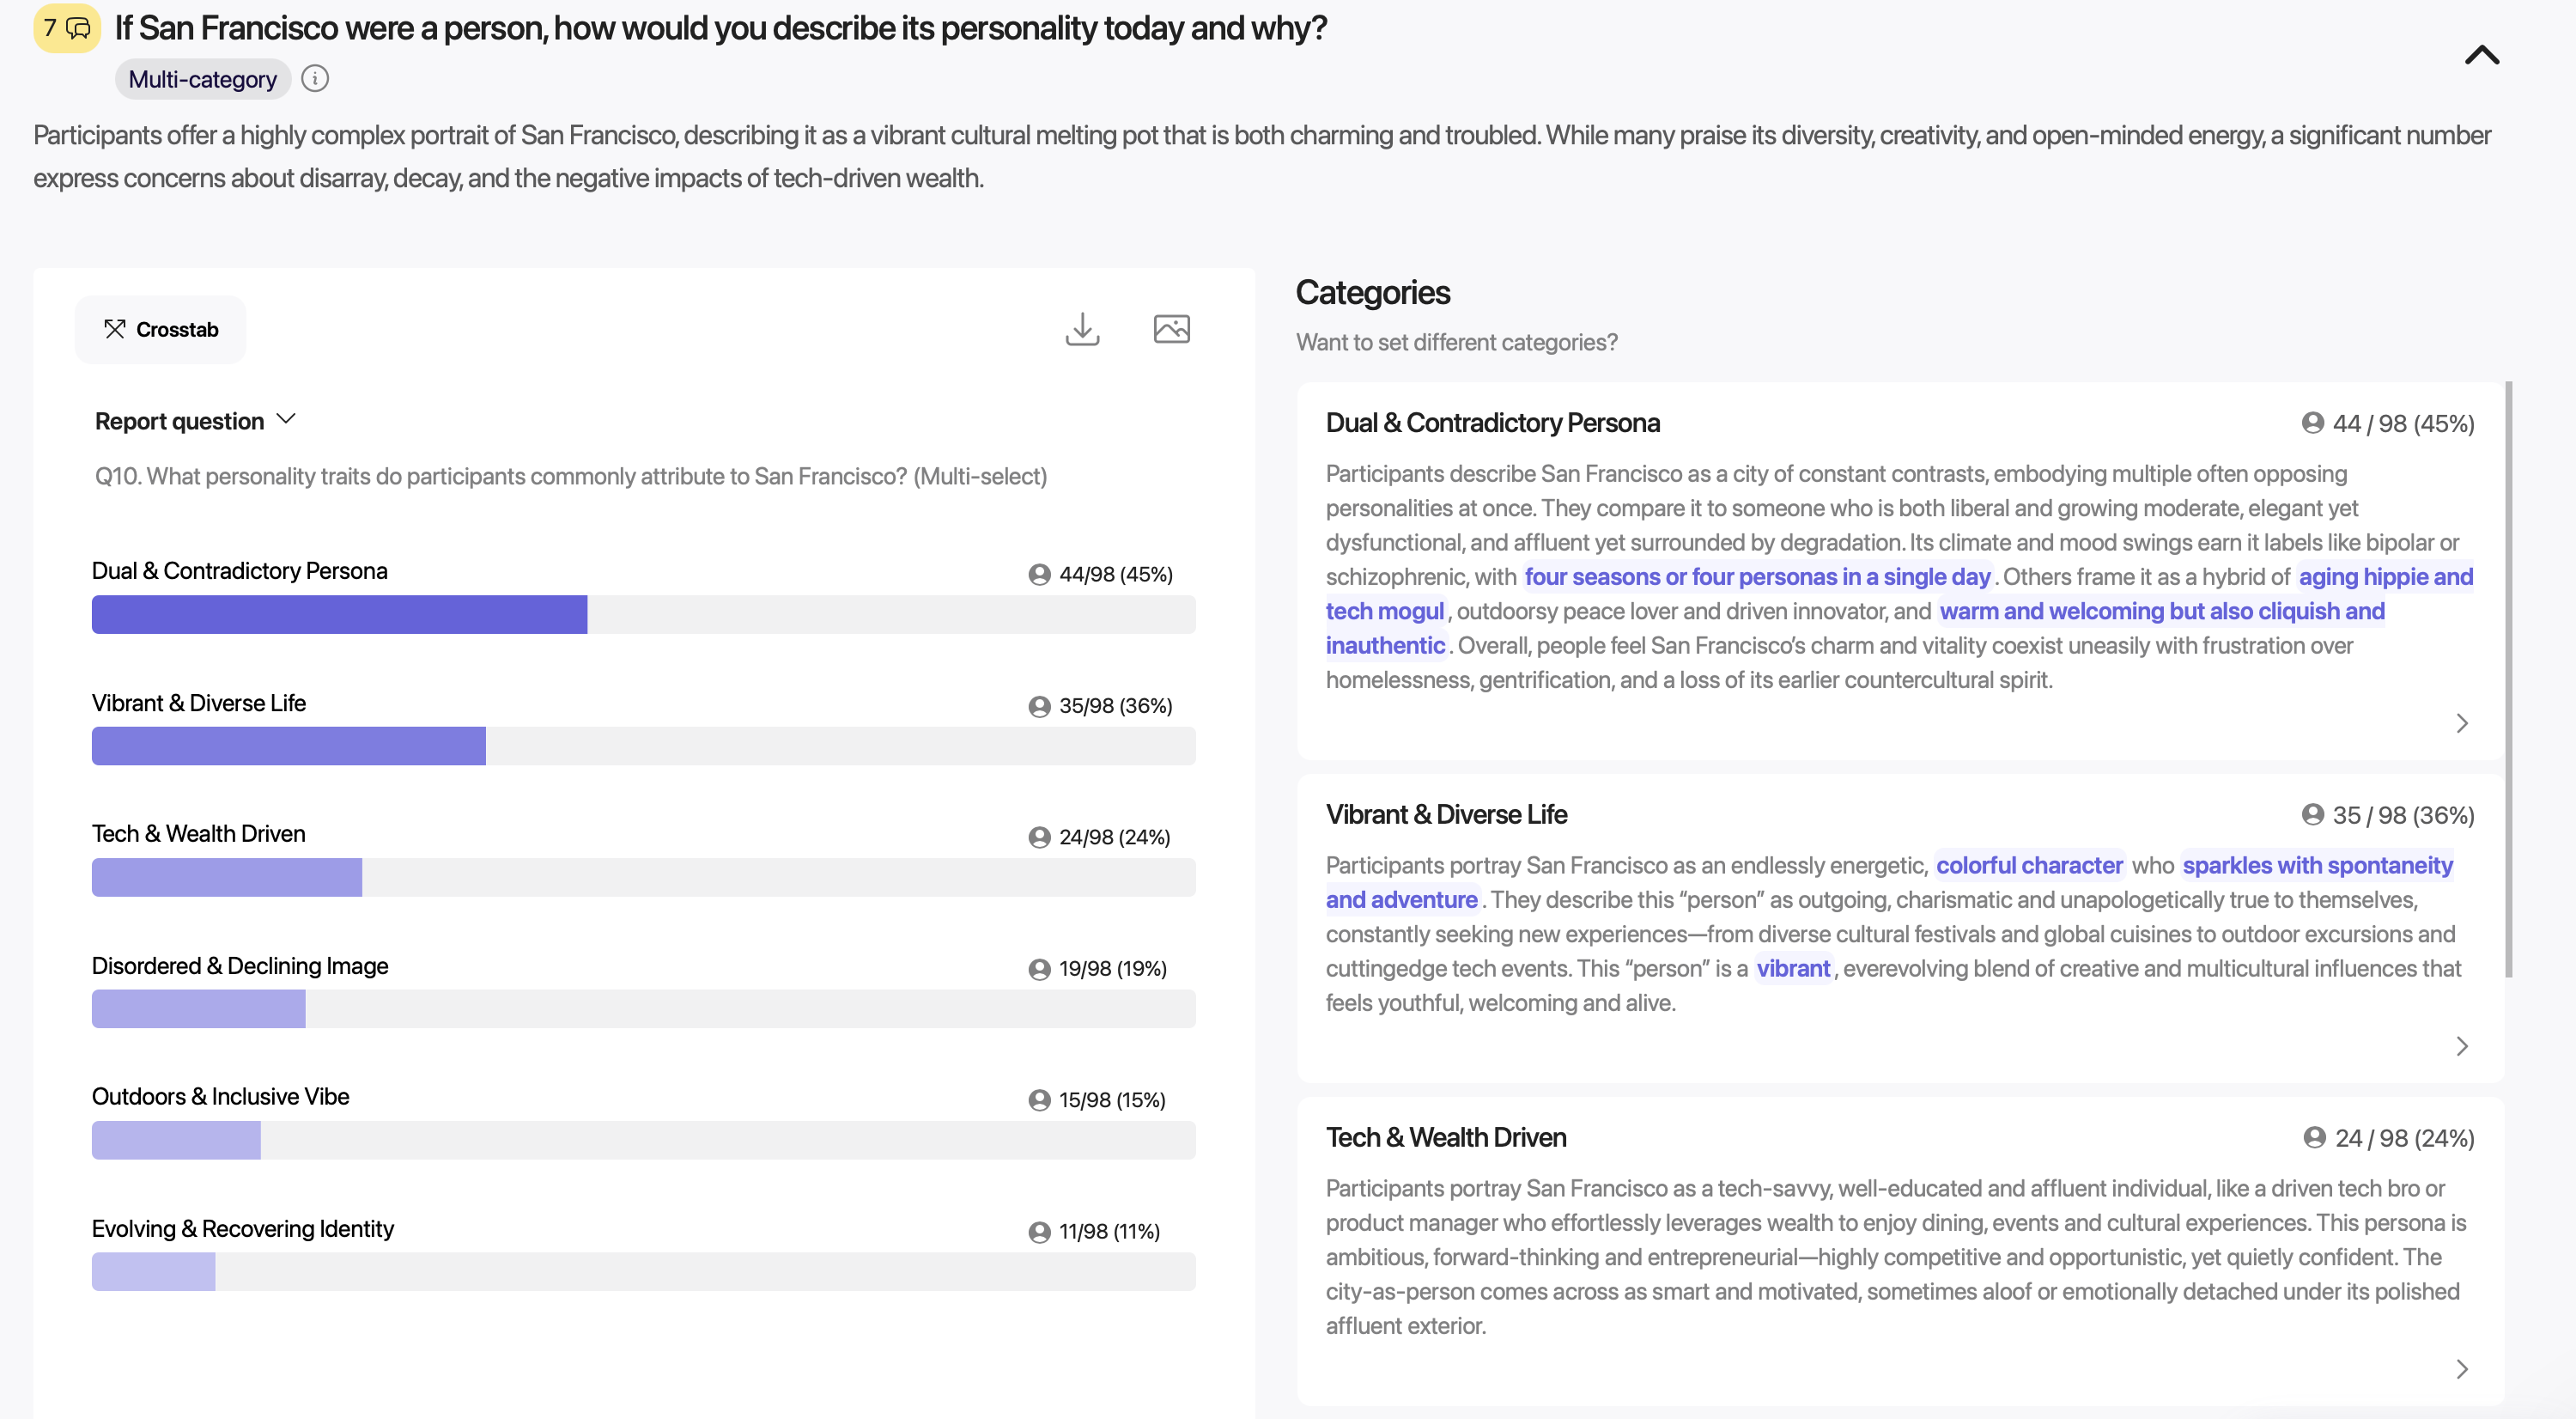Expand the Vibrant & Diverse Life card
2576x1419 pixels.
(x=2461, y=1046)
